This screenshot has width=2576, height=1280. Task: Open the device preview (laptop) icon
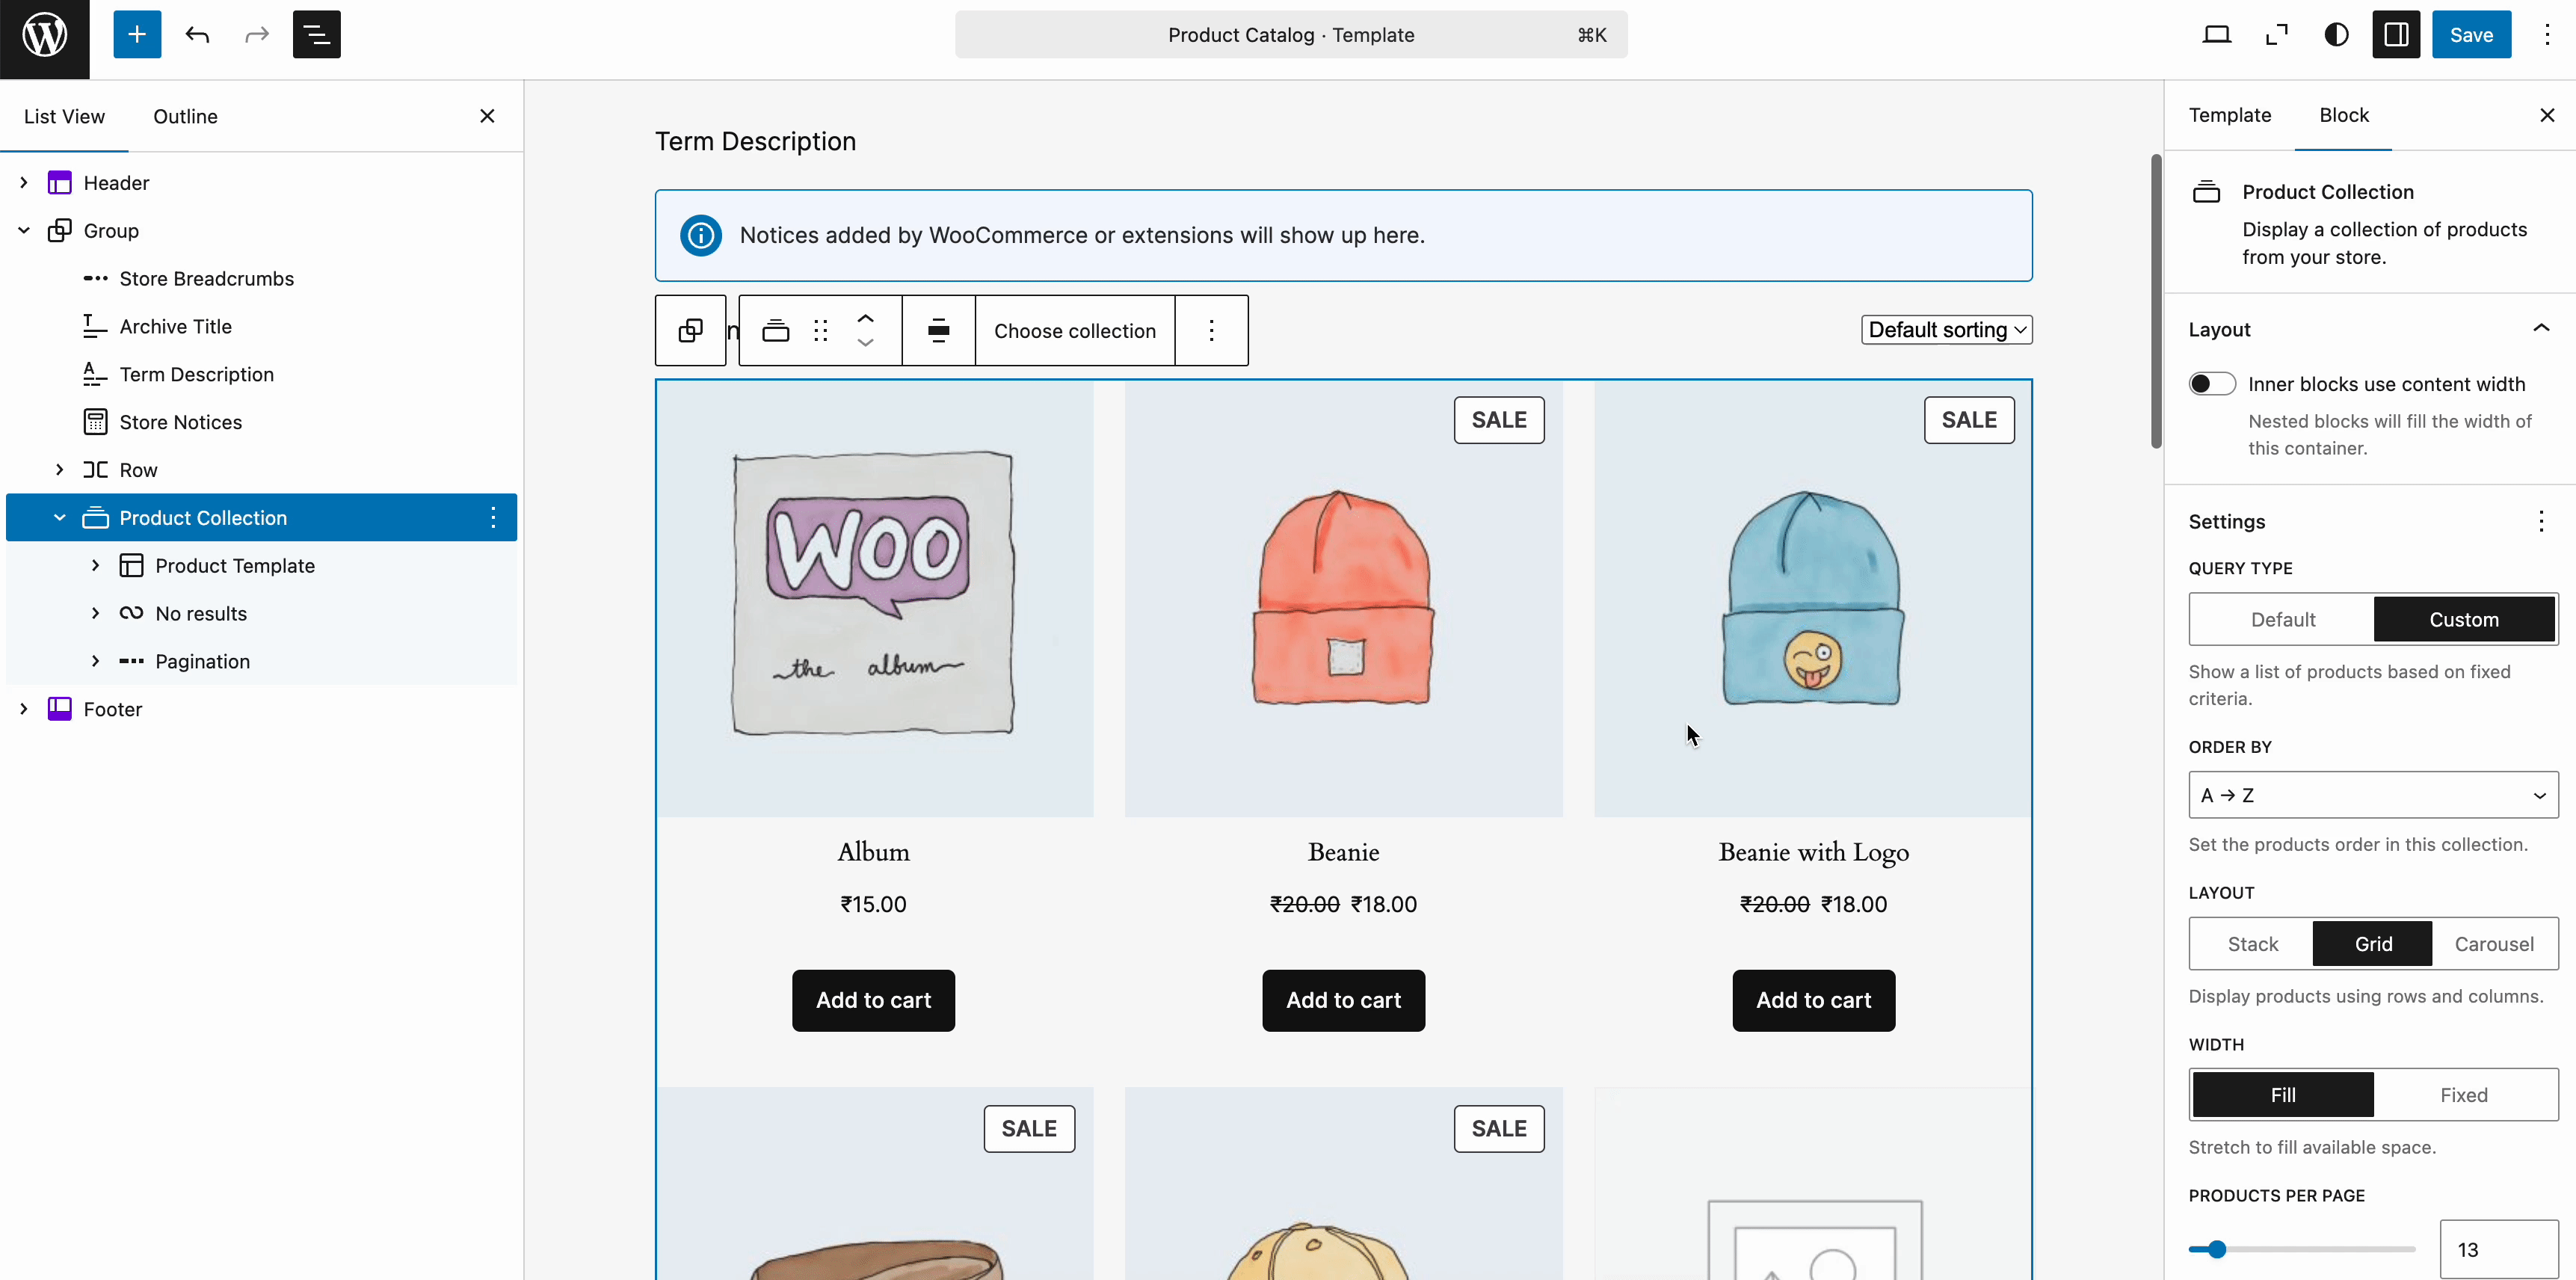tap(2217, 35)
